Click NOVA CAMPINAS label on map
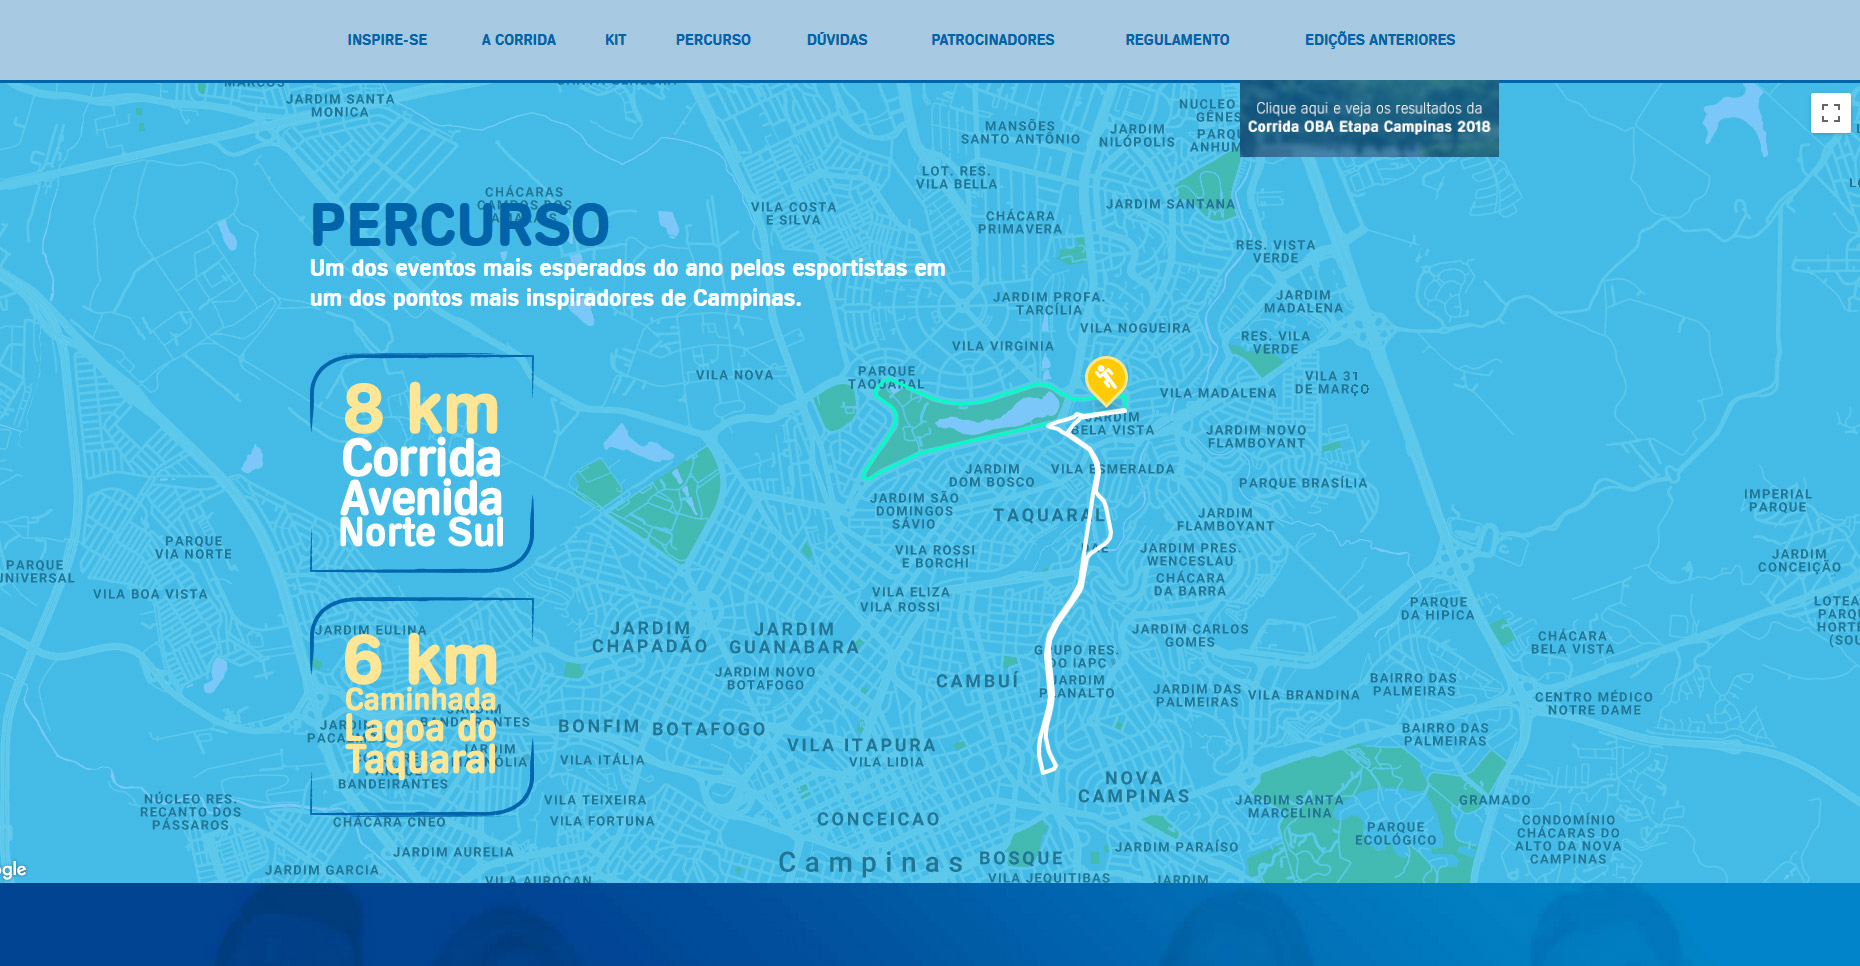1860x966 pixels. tap(1134, 787)
